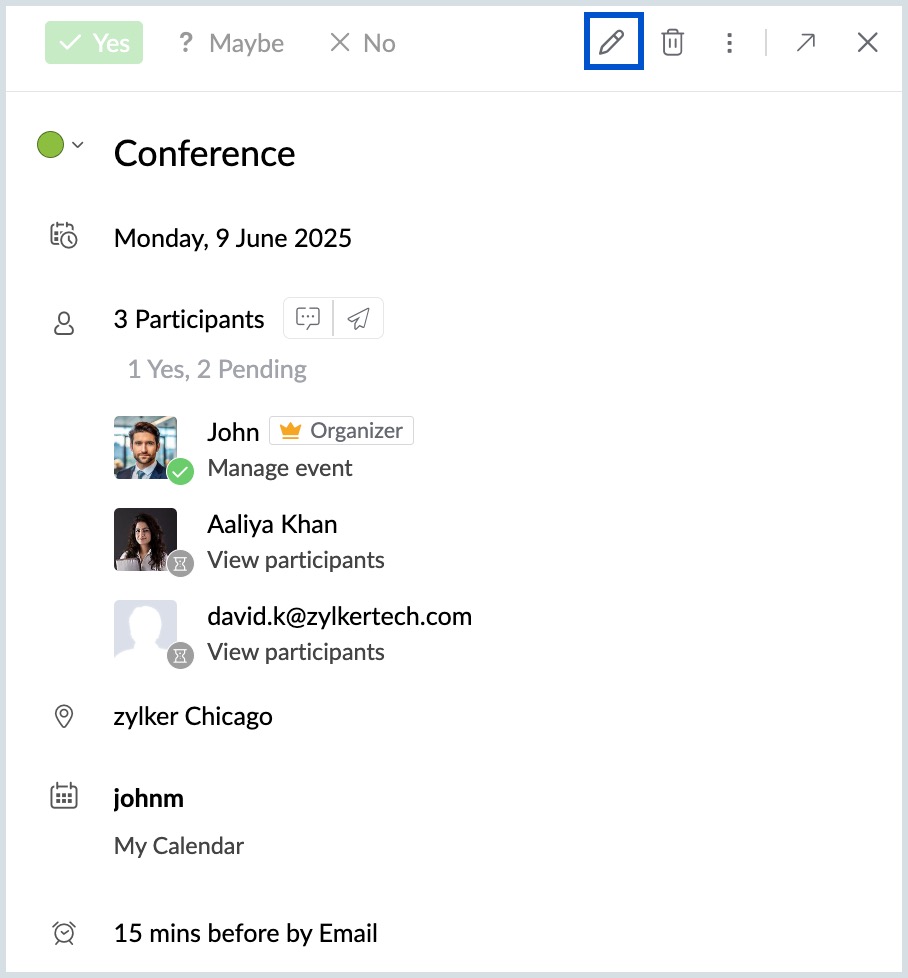Click the send email paper-plane icon
Viewport: 908px width, 978px height.
click(358, 318)
